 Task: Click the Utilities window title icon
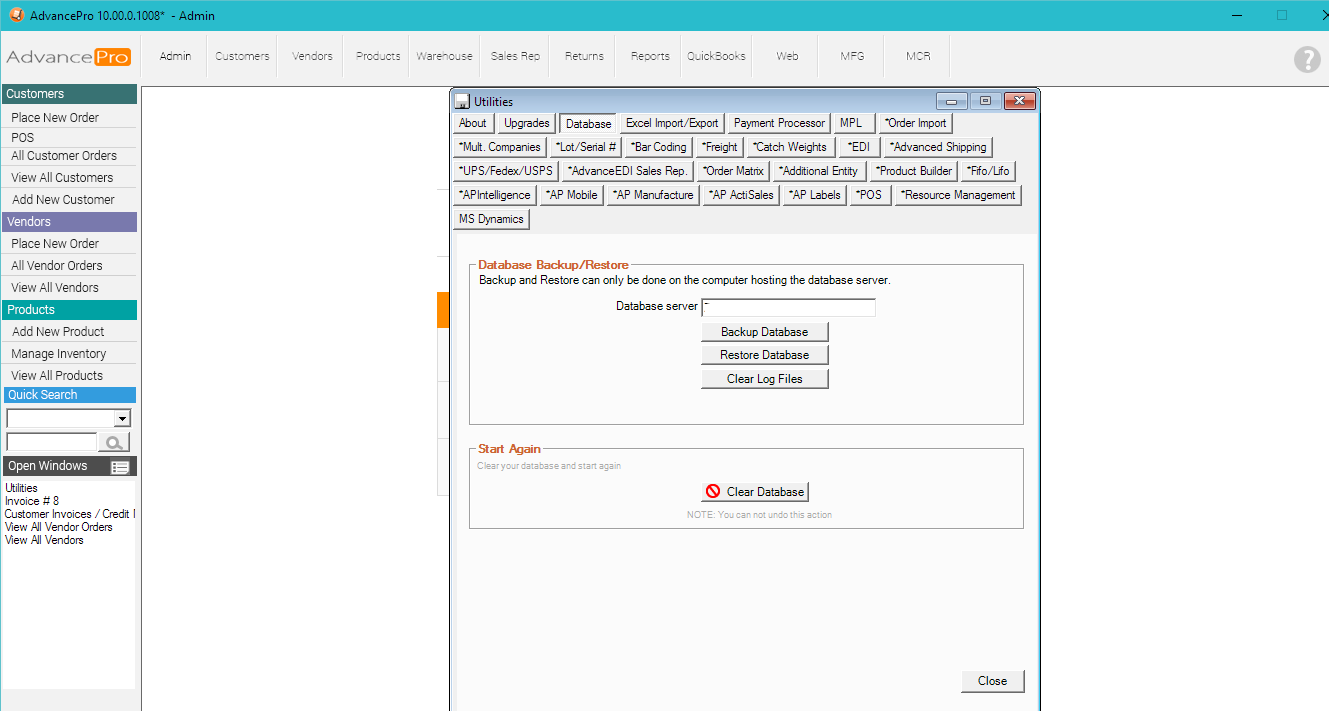(x=462, y=101)
